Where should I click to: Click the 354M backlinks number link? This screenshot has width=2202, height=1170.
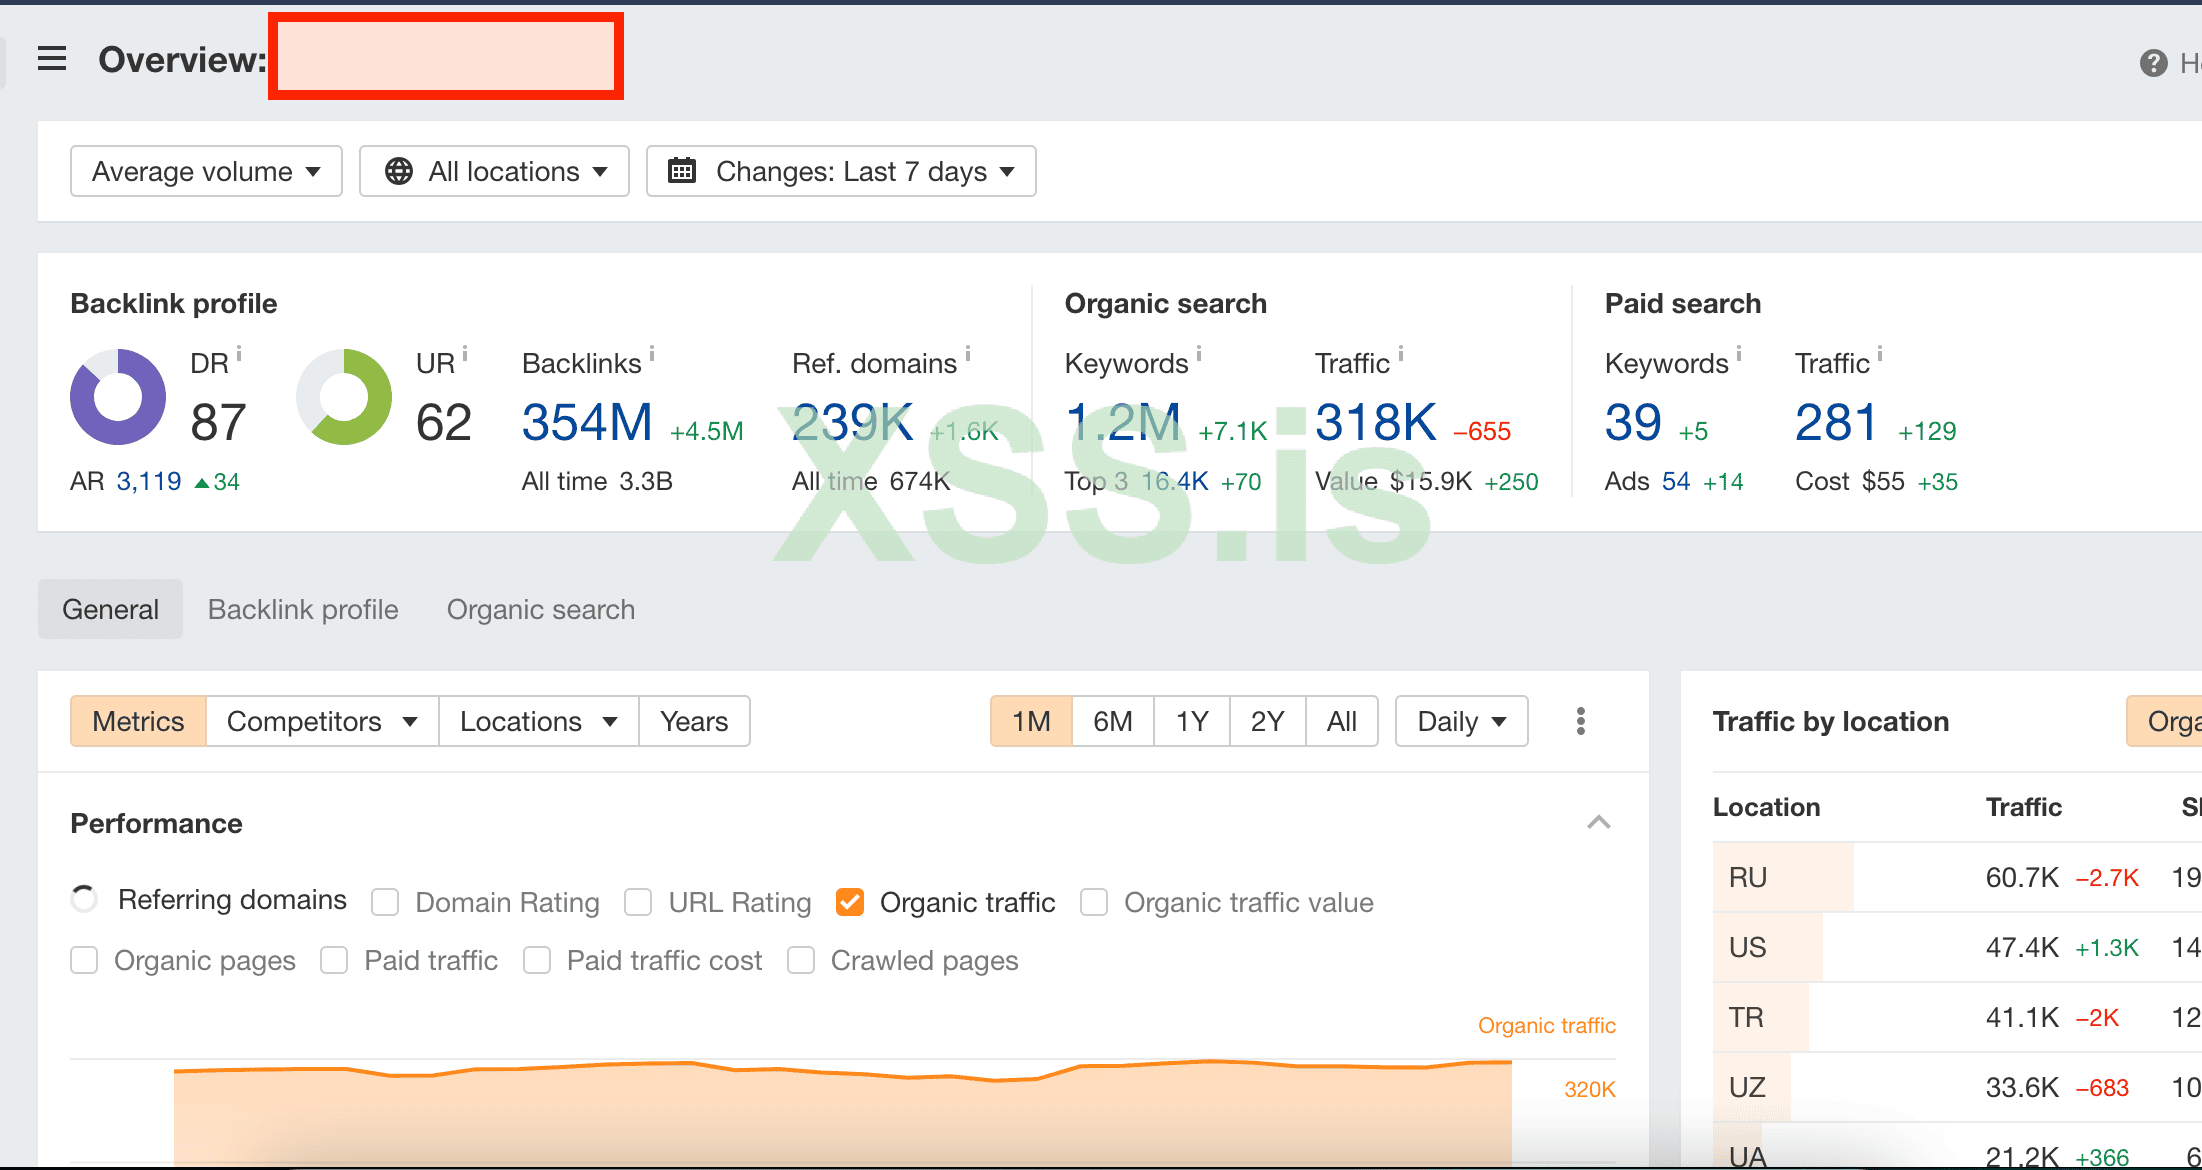[587, 422]
